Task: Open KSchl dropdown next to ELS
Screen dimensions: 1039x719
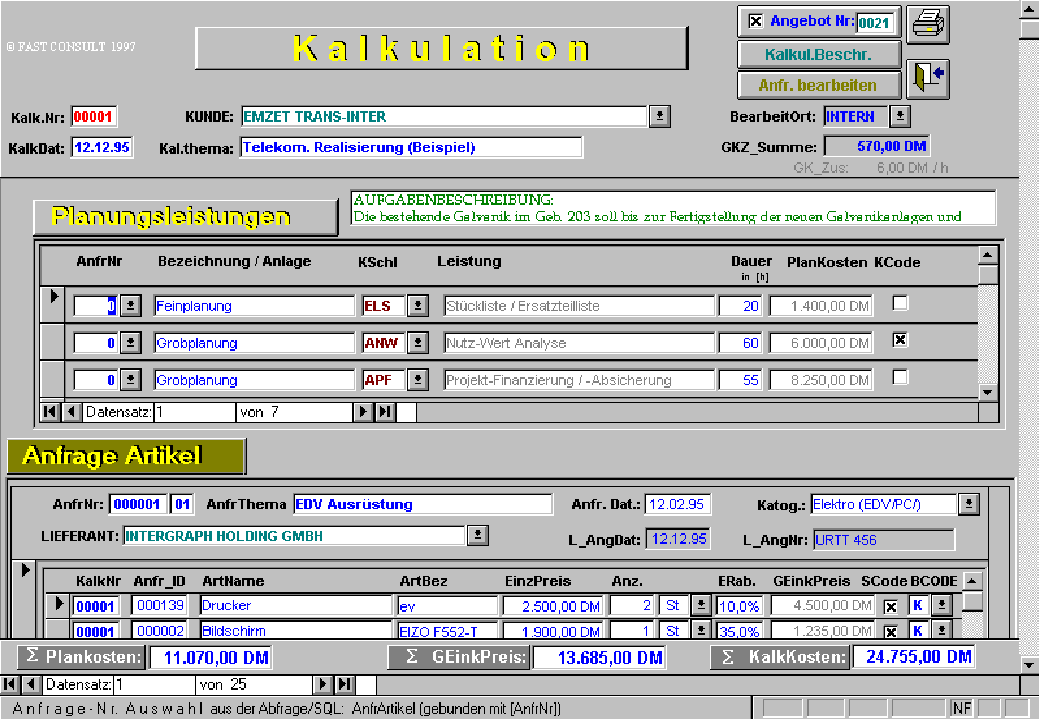Action: [x=417, y=305]
